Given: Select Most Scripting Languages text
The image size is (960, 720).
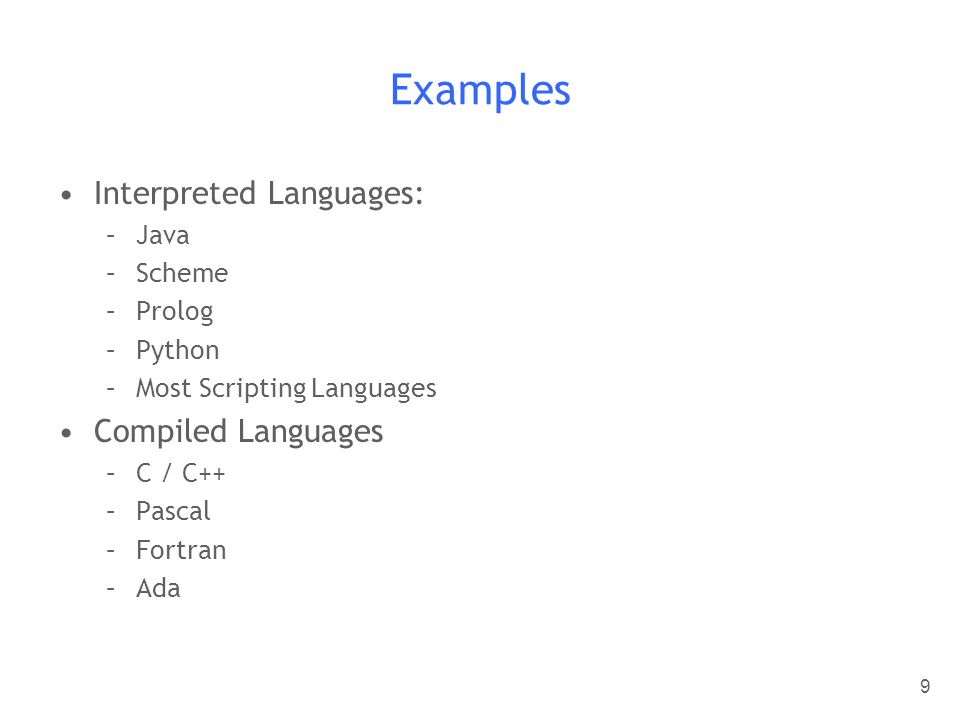Looking at the screenshot, I should [x=286, y=389].
